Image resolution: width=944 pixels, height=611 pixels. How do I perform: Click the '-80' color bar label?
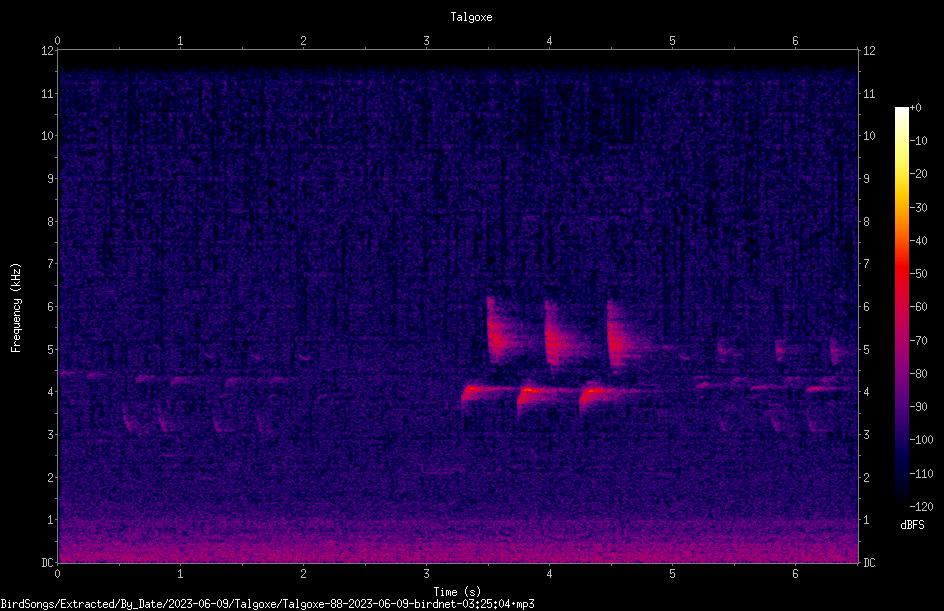(x=918, y=373)
